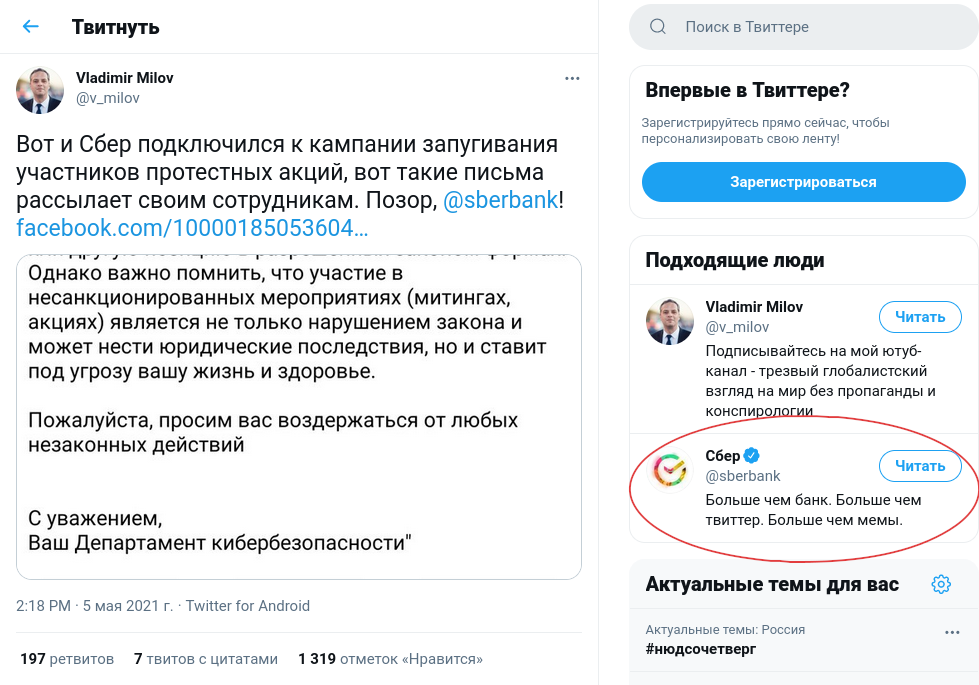Open the facebook.com link in the tweet
Image resolution: width=979 pixels, height=685 pixels.
click(192, 228)
